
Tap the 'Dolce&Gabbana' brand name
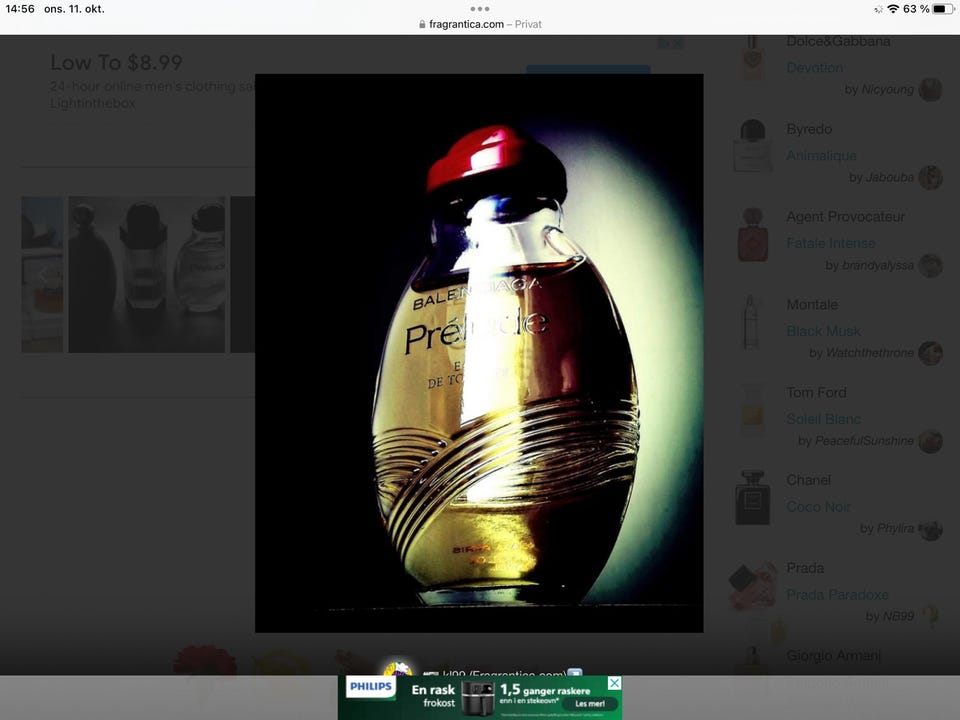click(838, 41)
